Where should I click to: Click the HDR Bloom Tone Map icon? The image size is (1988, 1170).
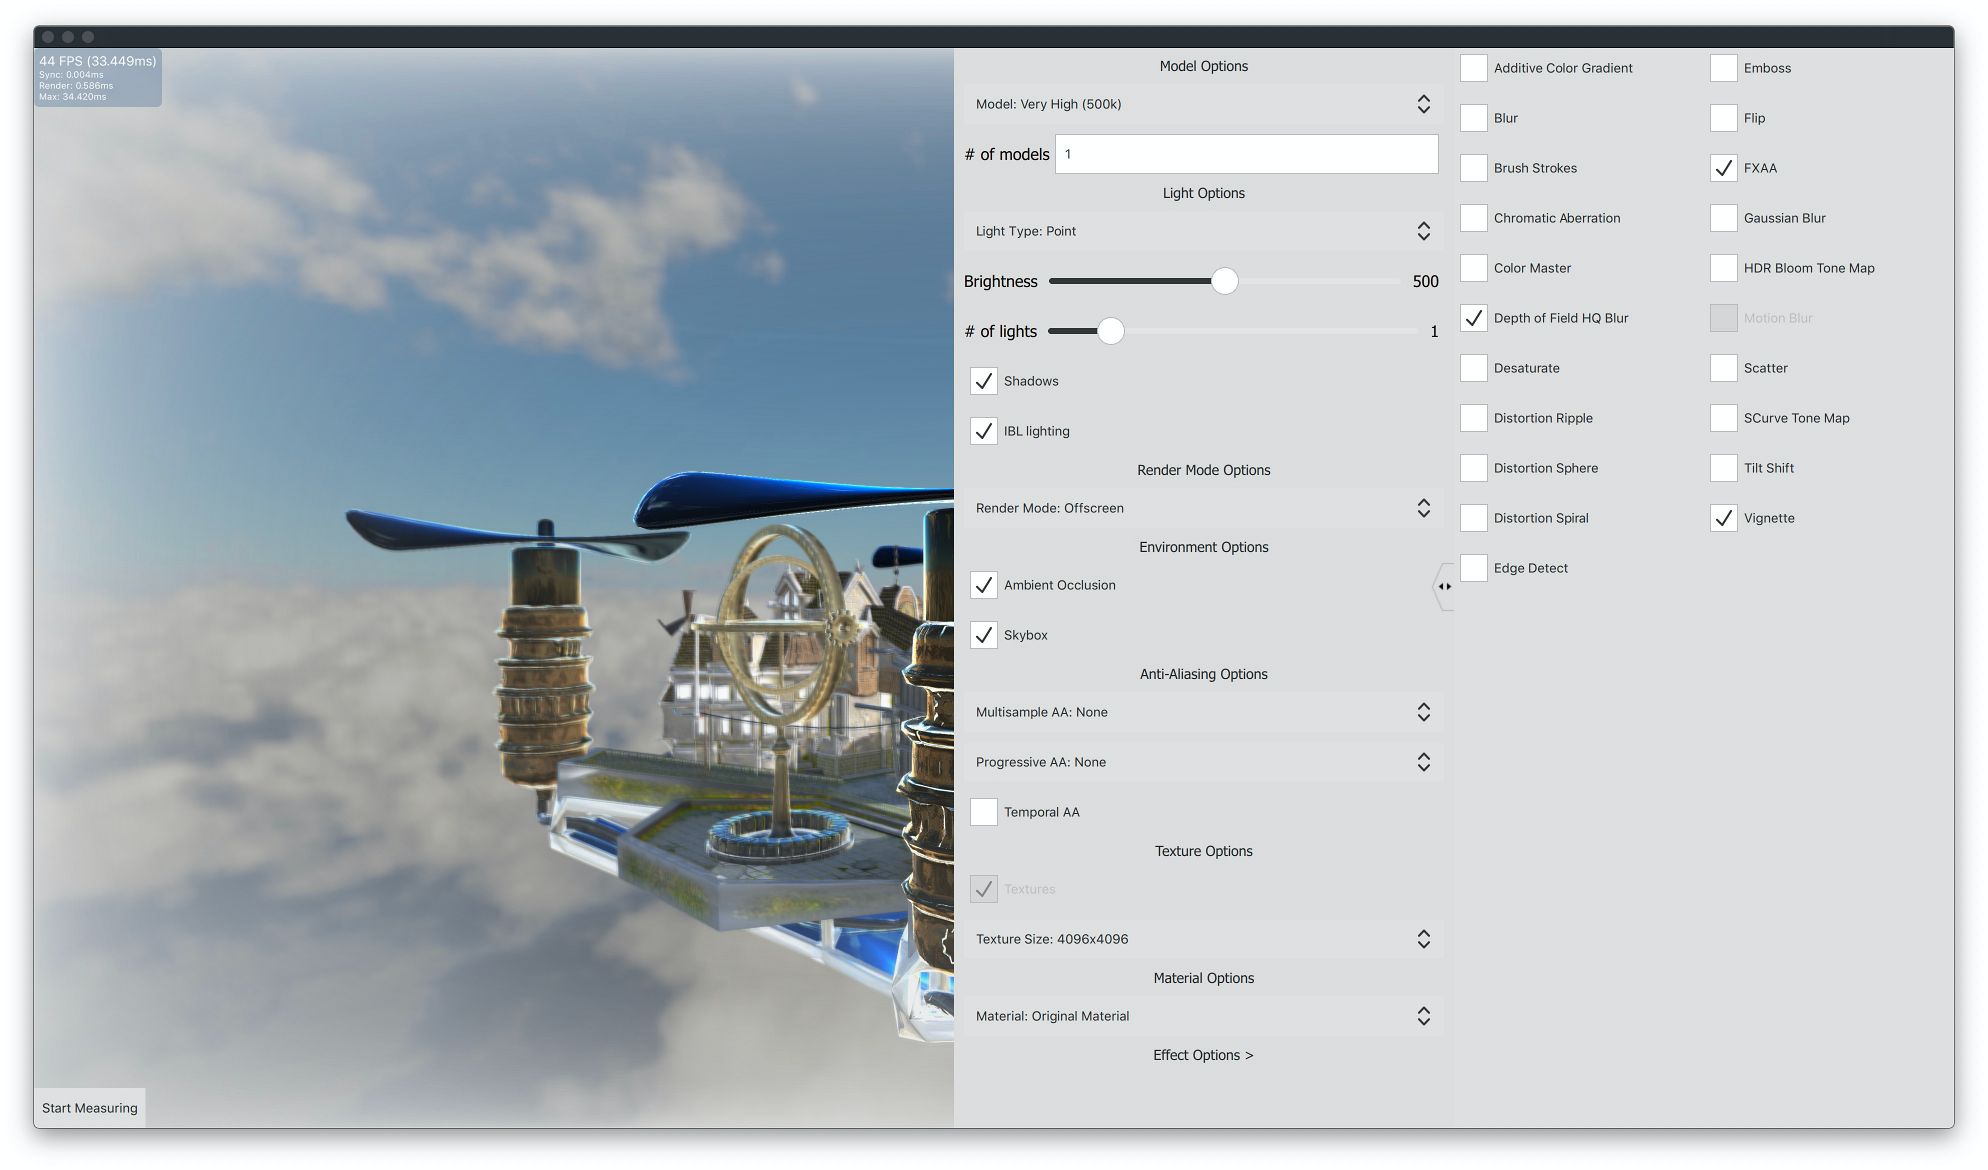tap(1723, 267)
